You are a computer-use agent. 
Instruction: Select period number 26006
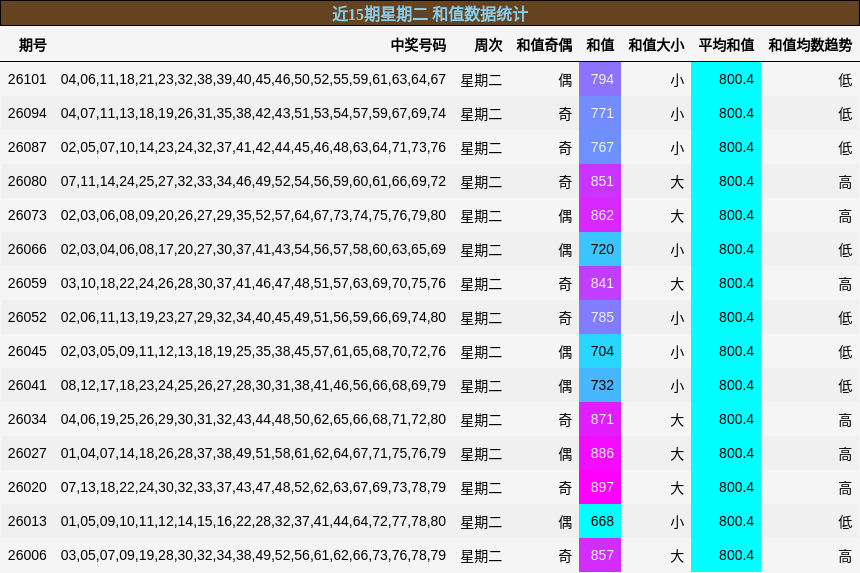point(27,555)
